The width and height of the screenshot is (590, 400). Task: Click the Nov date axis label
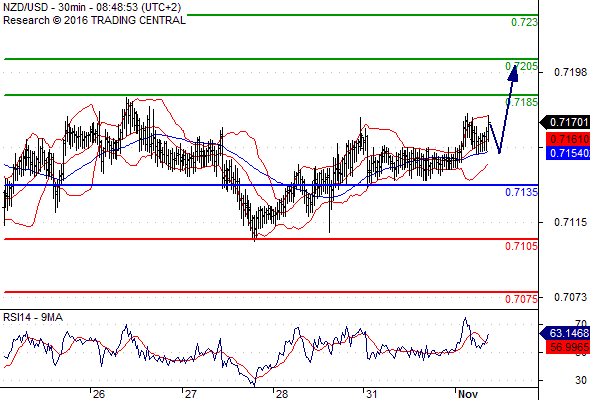coord(468,394)
